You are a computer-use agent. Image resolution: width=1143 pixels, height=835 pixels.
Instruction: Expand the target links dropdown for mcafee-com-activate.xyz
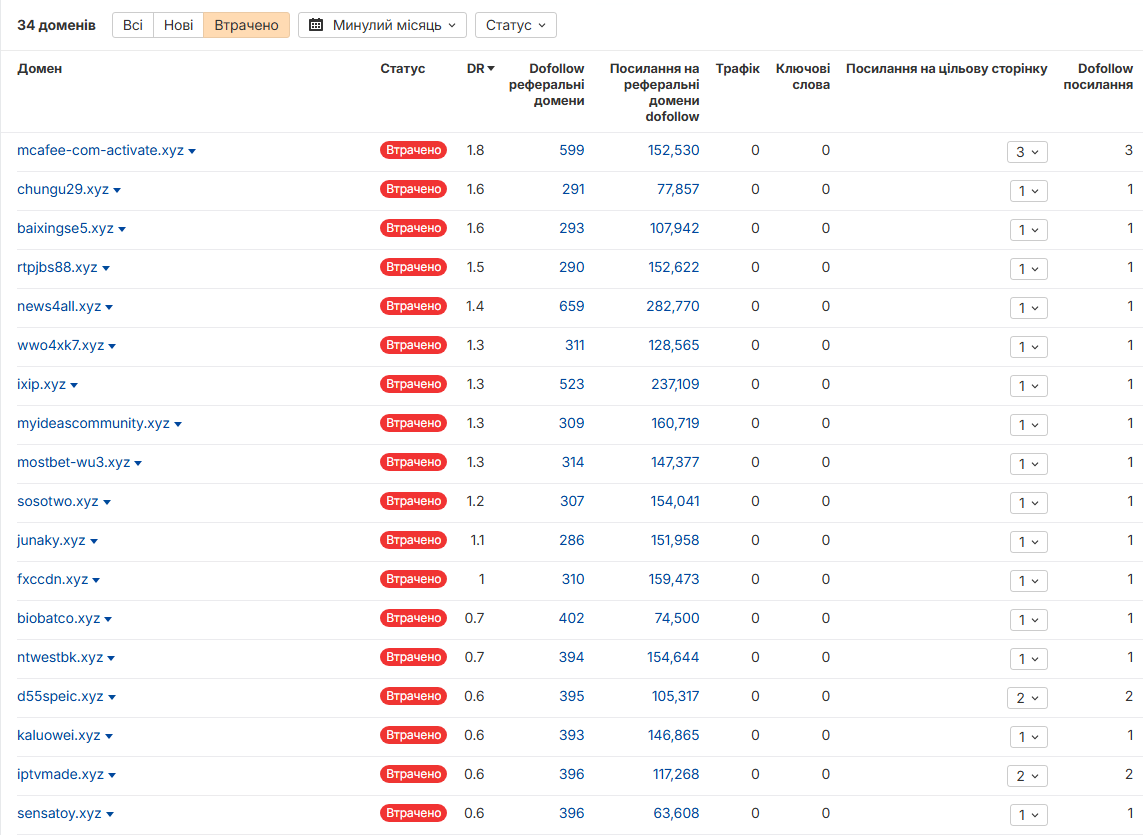[1027, 152]
